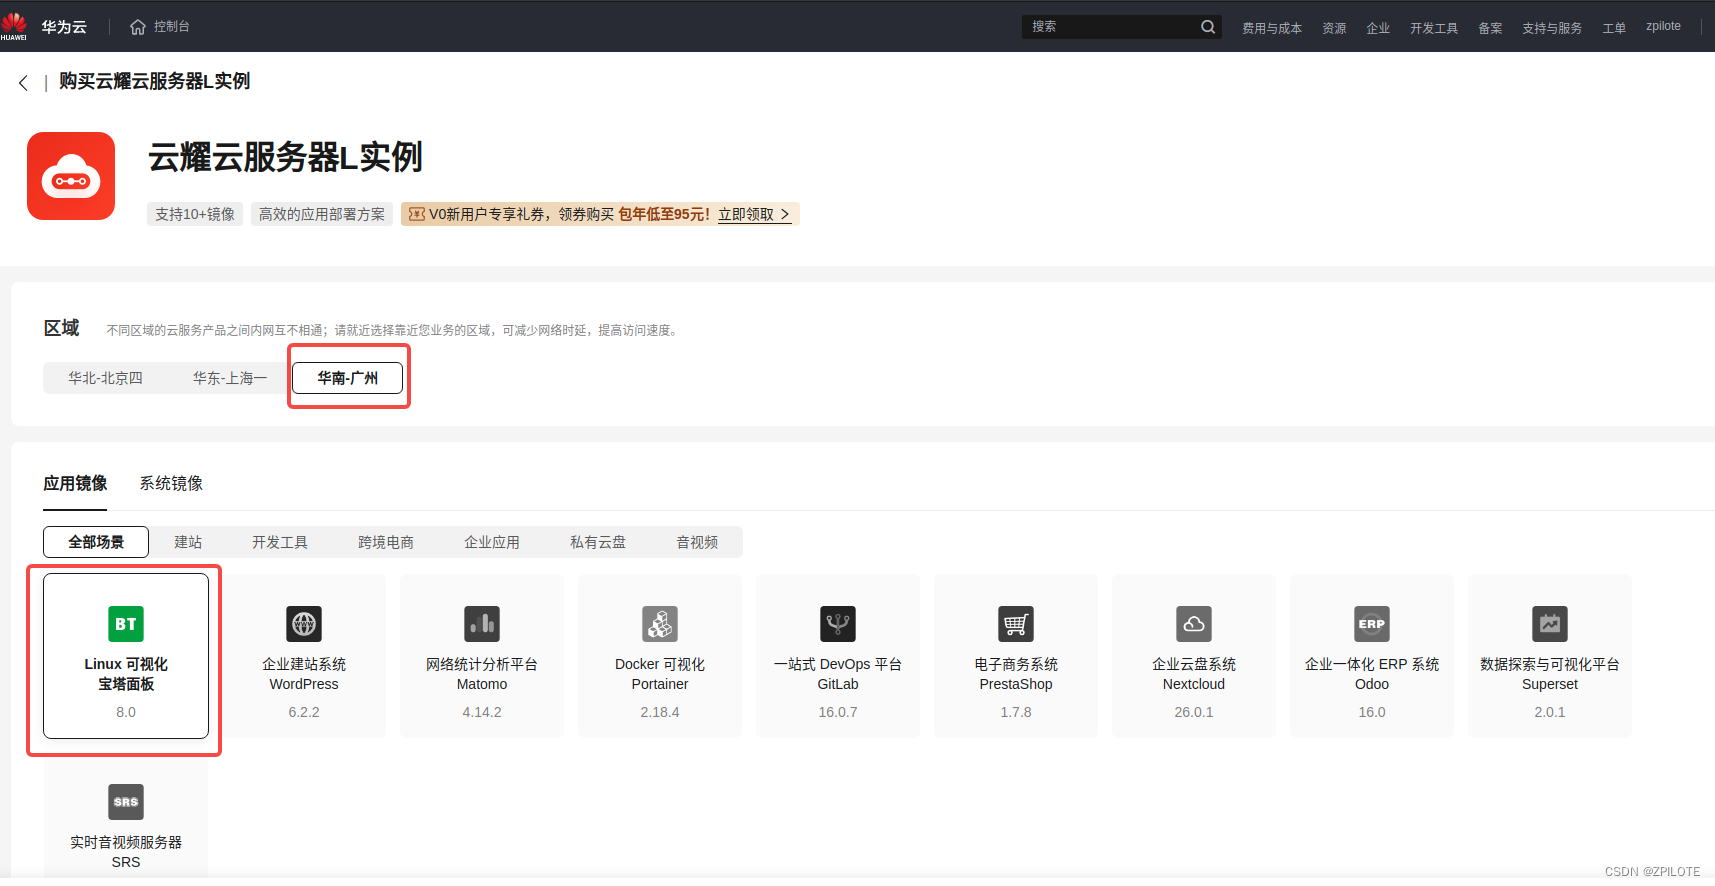Click the 电子商务系统 PrestaShop label
1715x886 pixels.
coord(1016,674)
